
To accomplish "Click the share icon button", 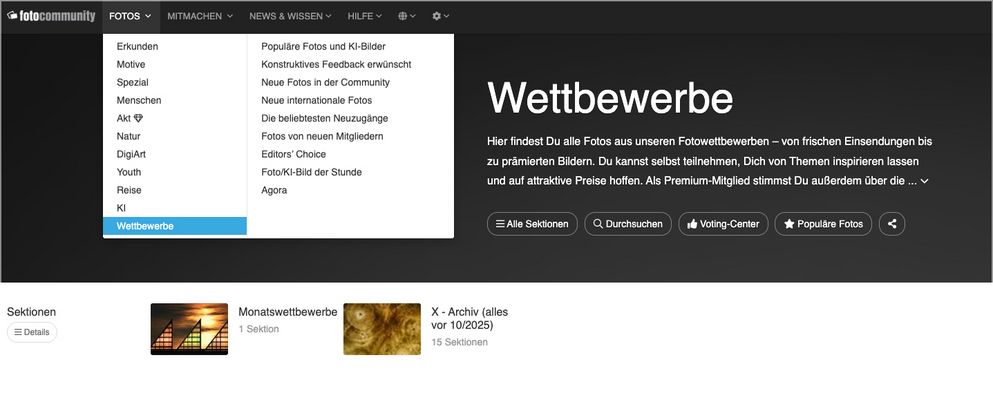I will 892,223.
